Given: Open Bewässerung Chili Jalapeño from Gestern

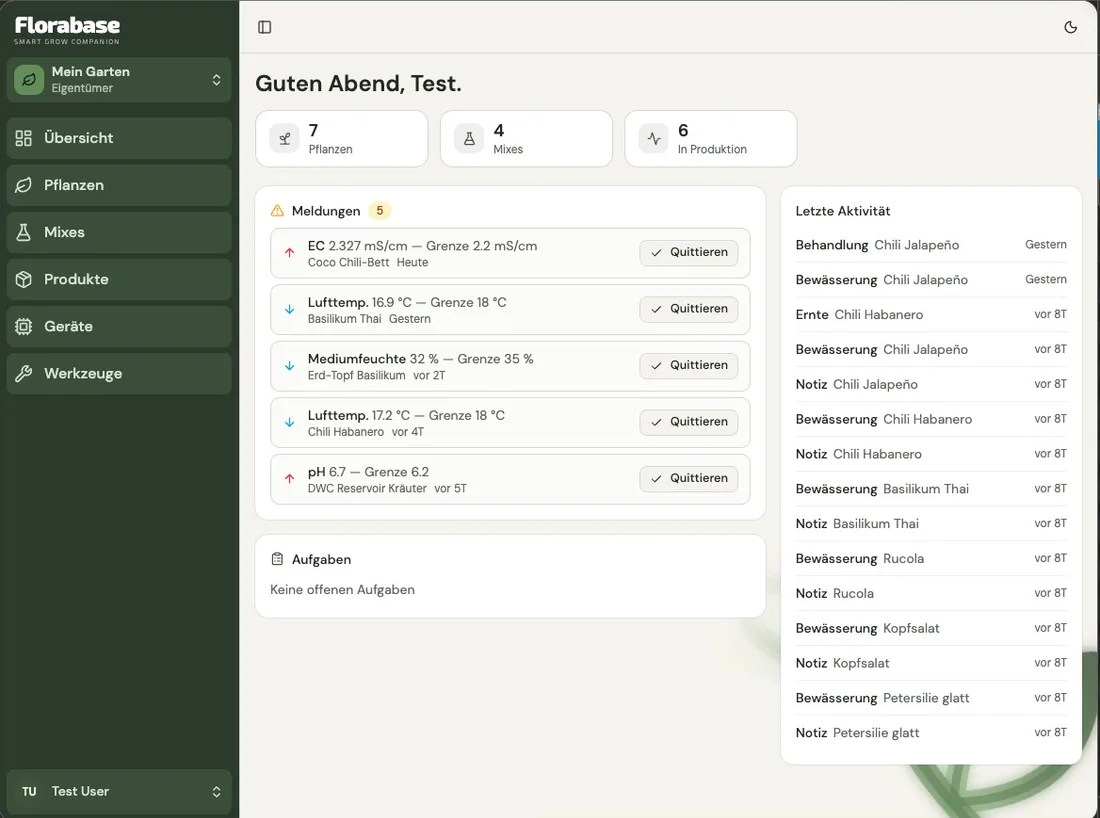Looking at the screenshot, I should pyautogui.click(x=931, y=280).
